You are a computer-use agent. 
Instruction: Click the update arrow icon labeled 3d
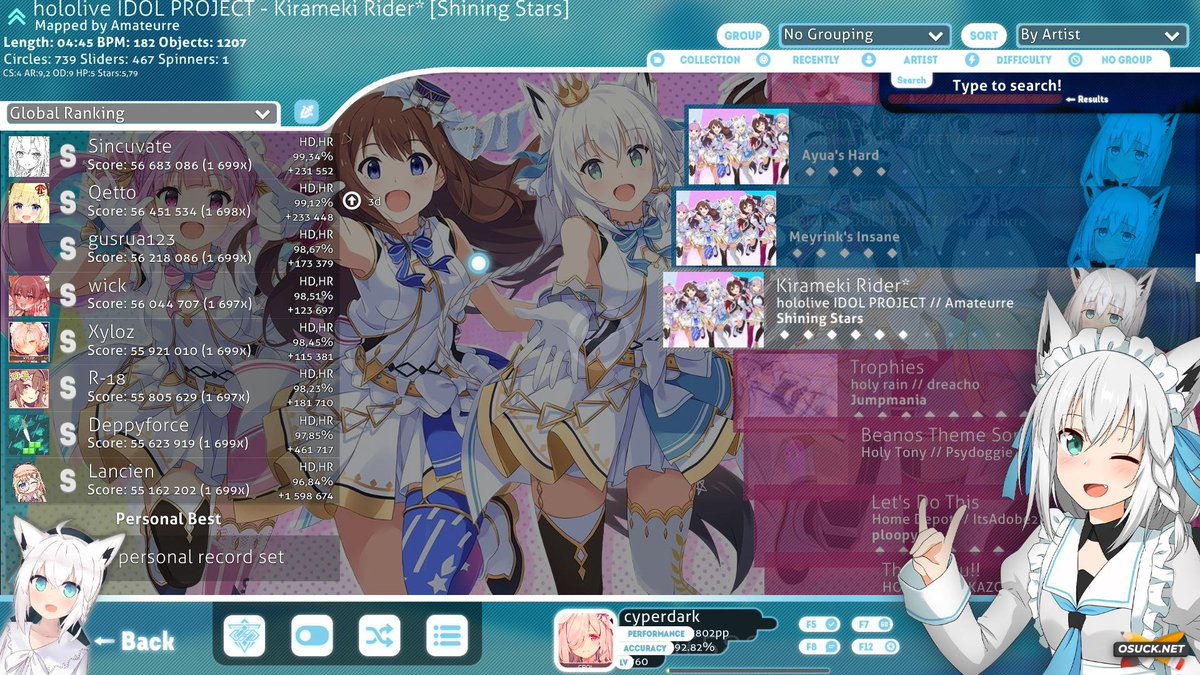coord(351,201)
